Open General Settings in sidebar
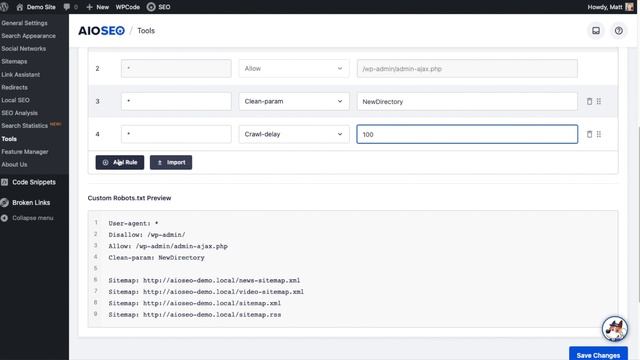 click(24, 23)
